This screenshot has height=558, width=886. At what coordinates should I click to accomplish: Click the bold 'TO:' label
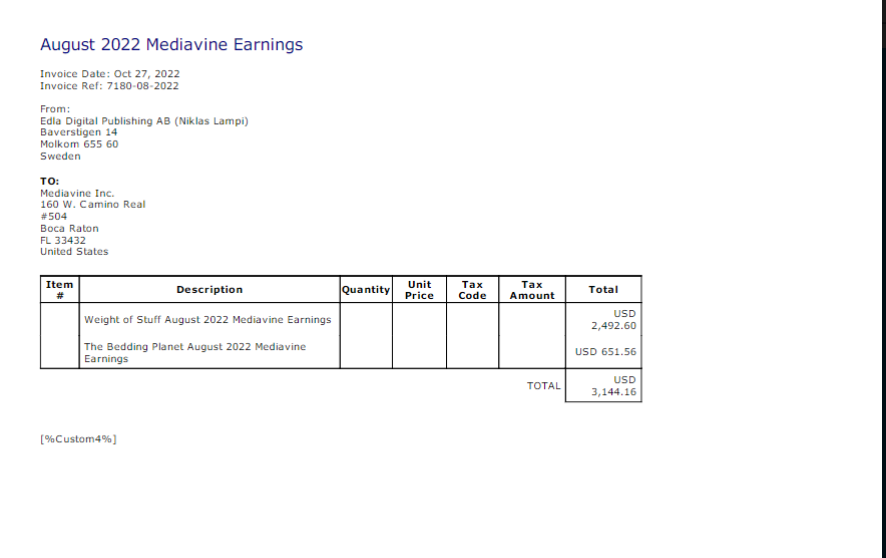click(x=49, y=181)
